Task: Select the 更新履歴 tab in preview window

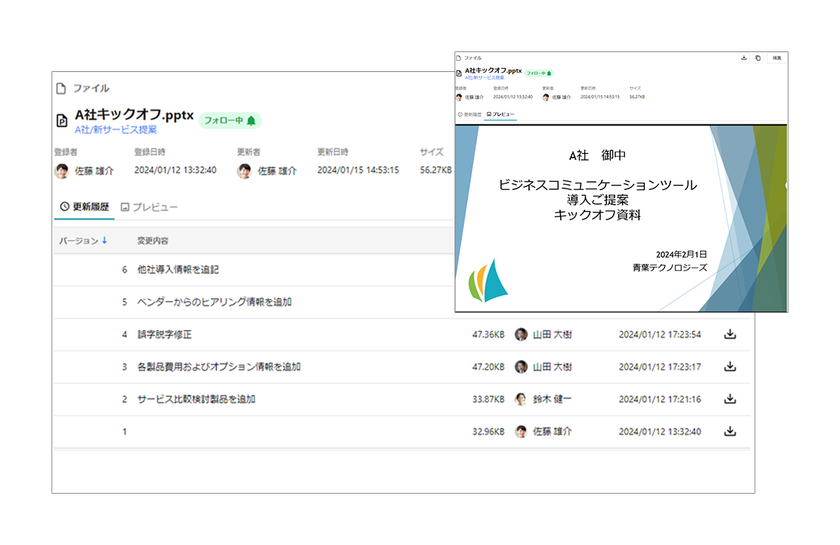Action: pos(470,114)
